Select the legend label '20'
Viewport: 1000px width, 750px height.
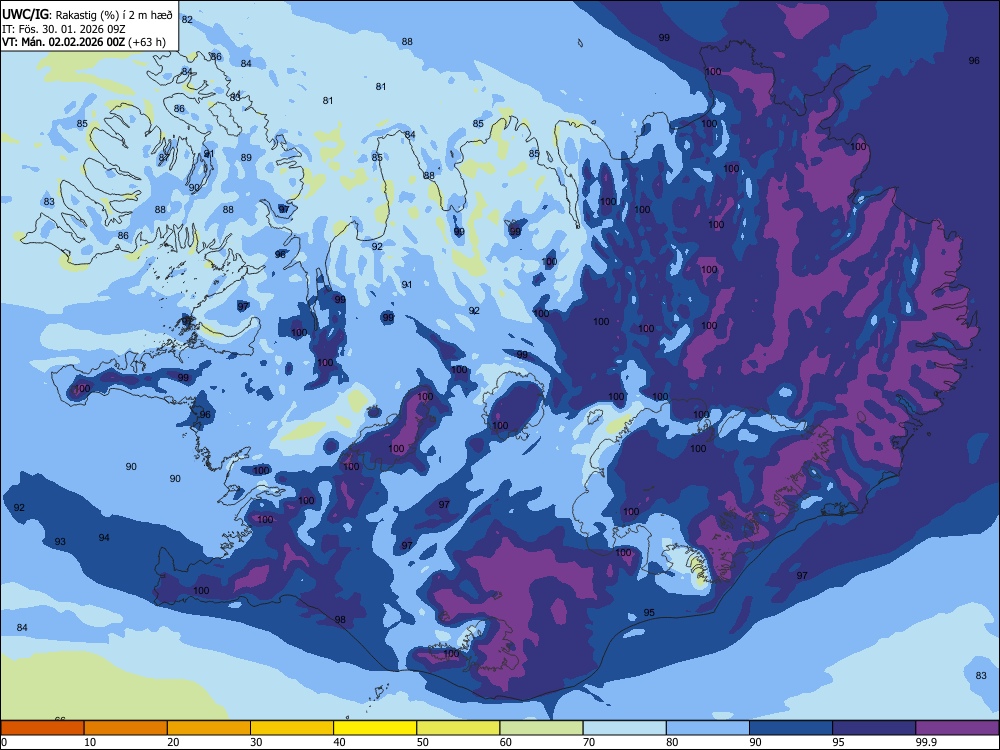(x=173, y=742)
